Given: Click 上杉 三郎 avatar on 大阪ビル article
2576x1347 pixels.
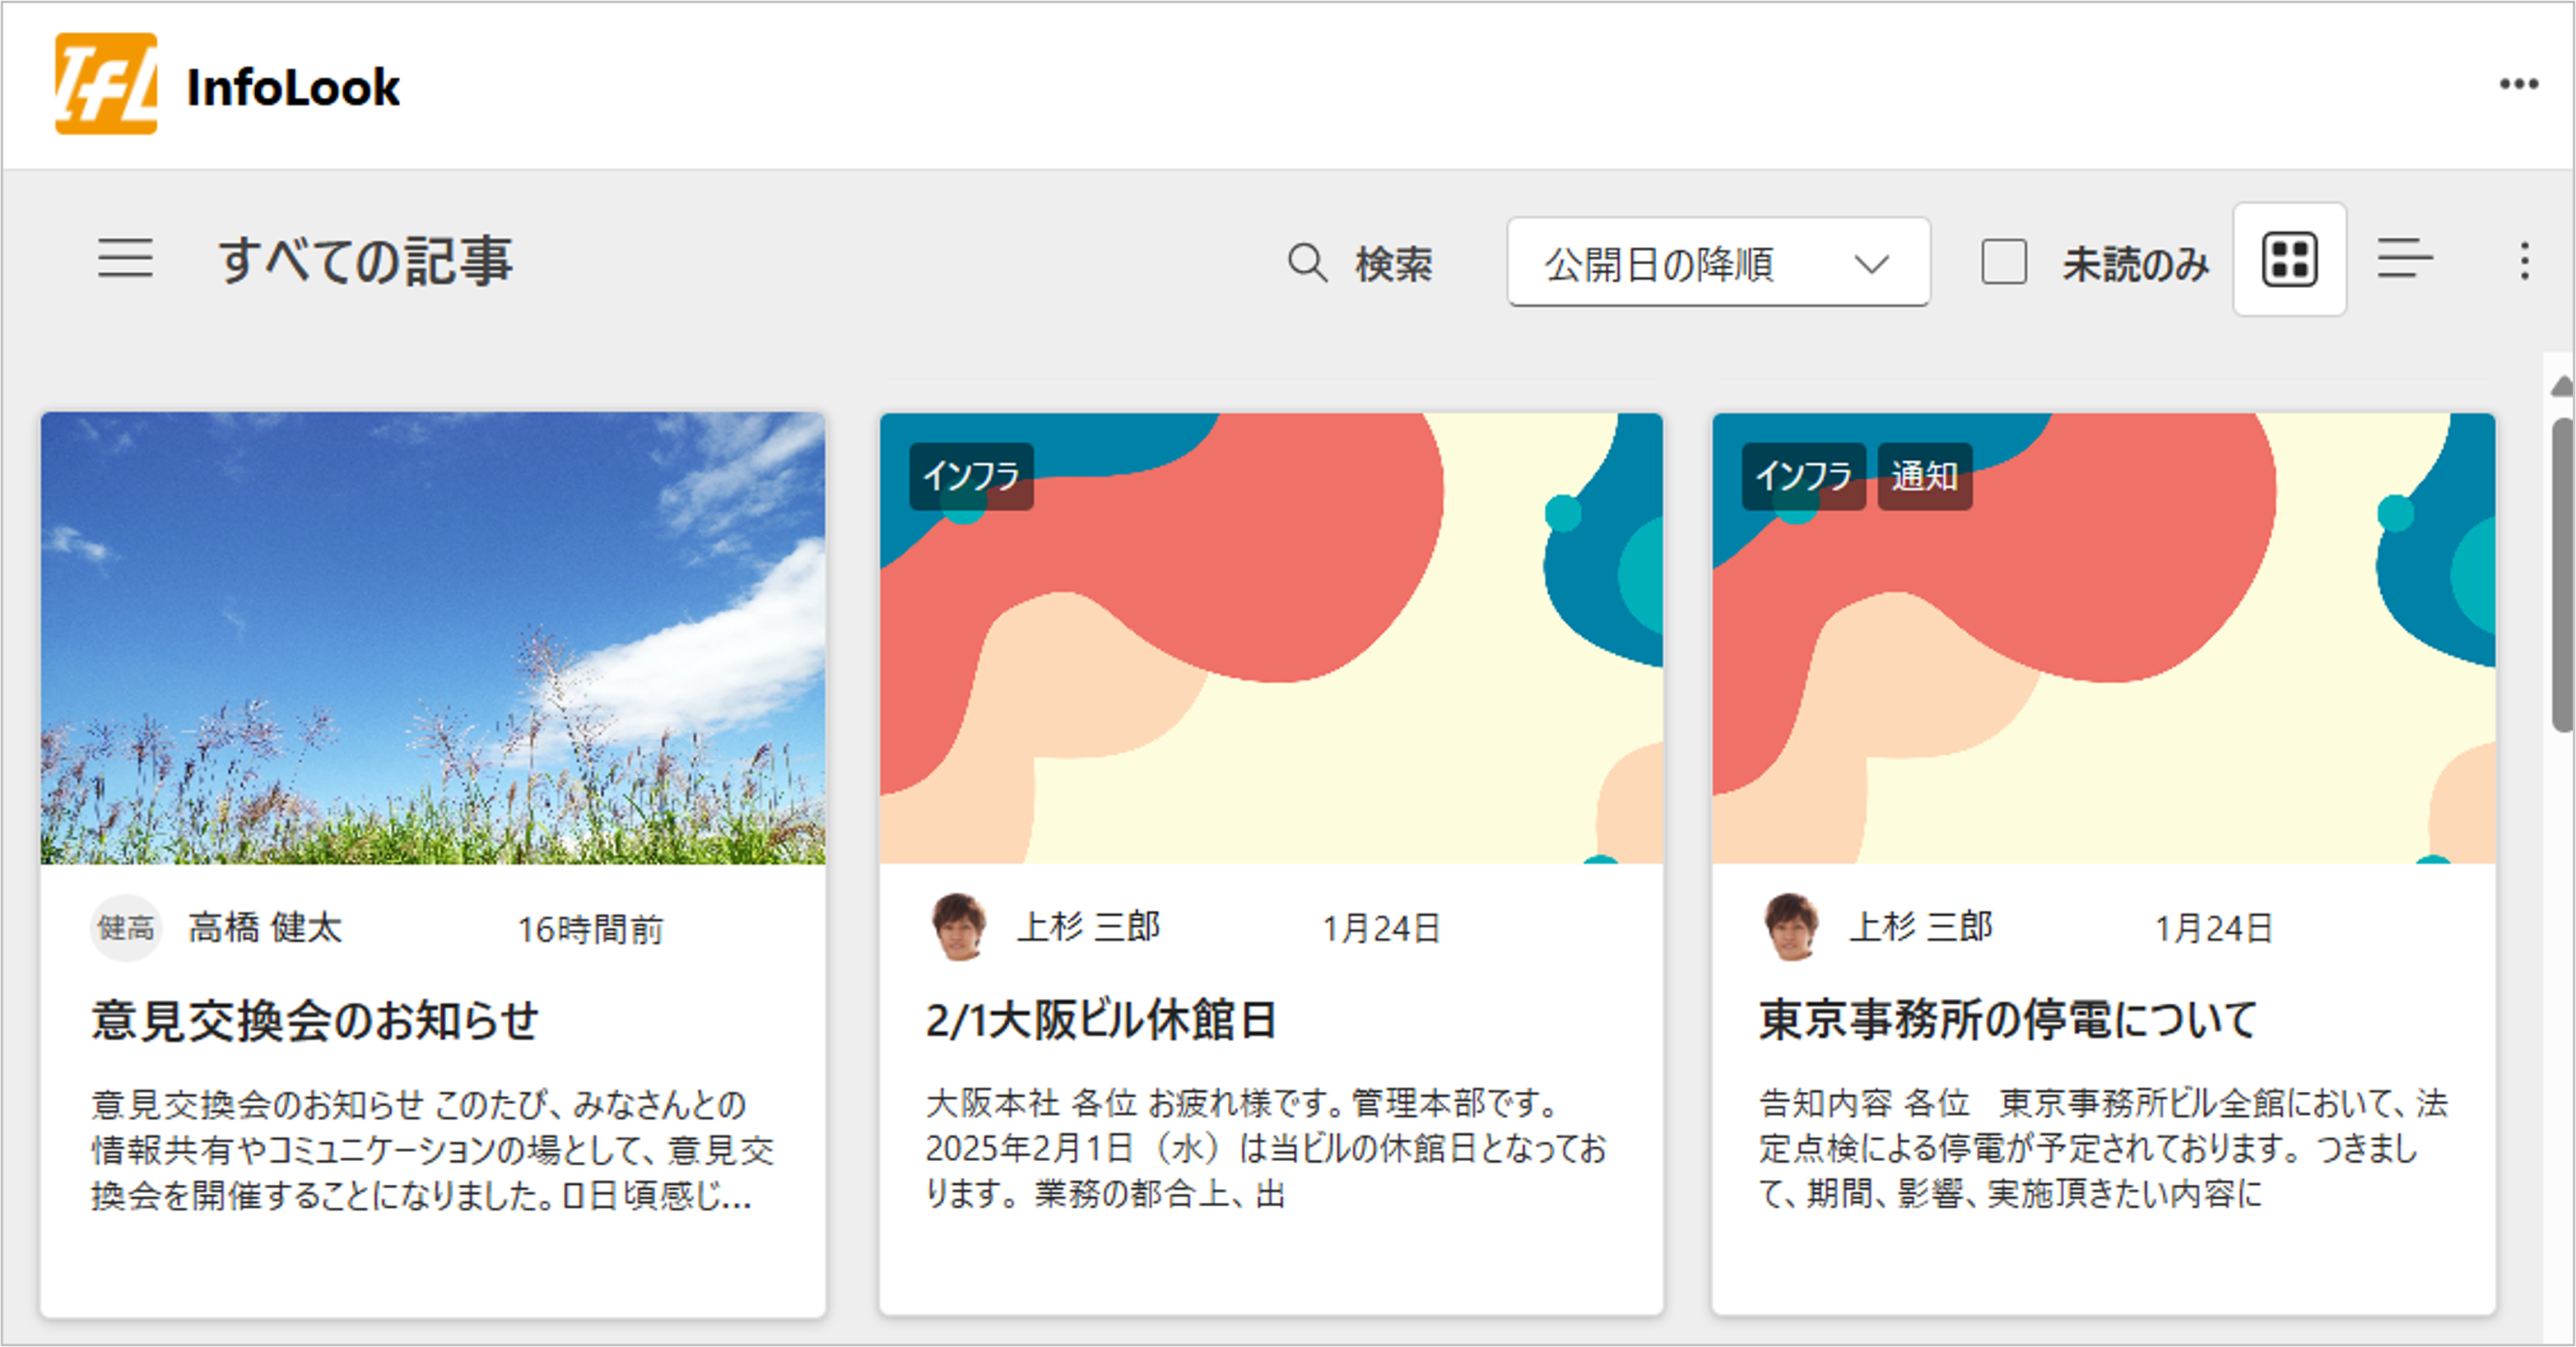Looking at the screenshot, I should coord(958,927).
